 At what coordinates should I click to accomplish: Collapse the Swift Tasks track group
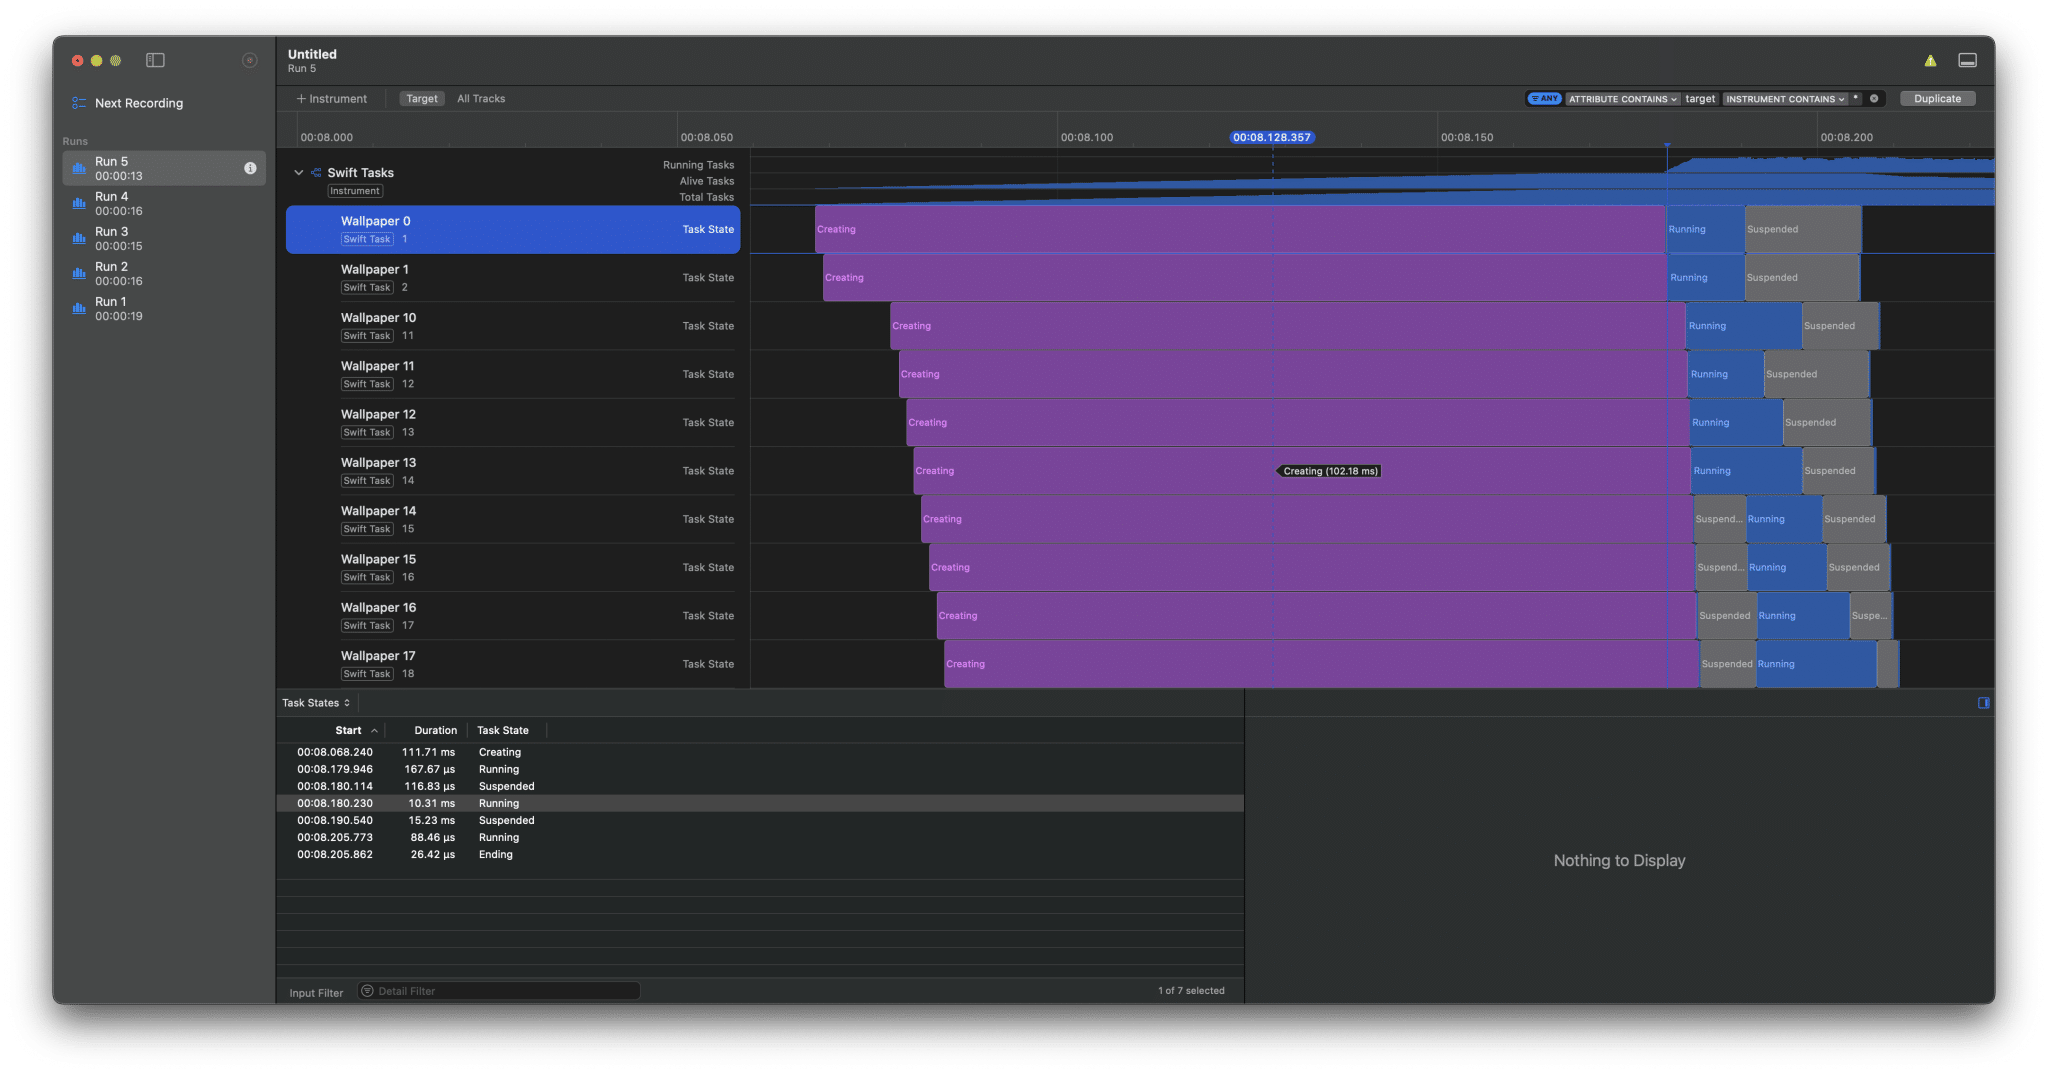click(298, 173)
